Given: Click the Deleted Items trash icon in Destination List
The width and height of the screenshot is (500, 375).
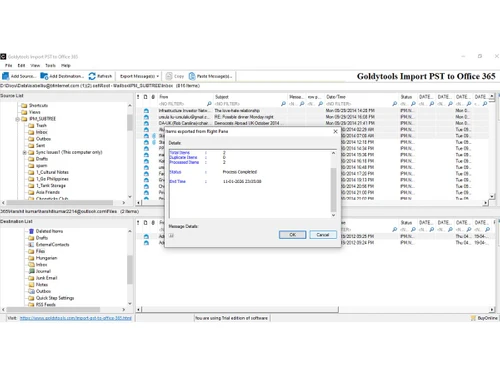Looking at the screenshot, I should coord(31,231).
